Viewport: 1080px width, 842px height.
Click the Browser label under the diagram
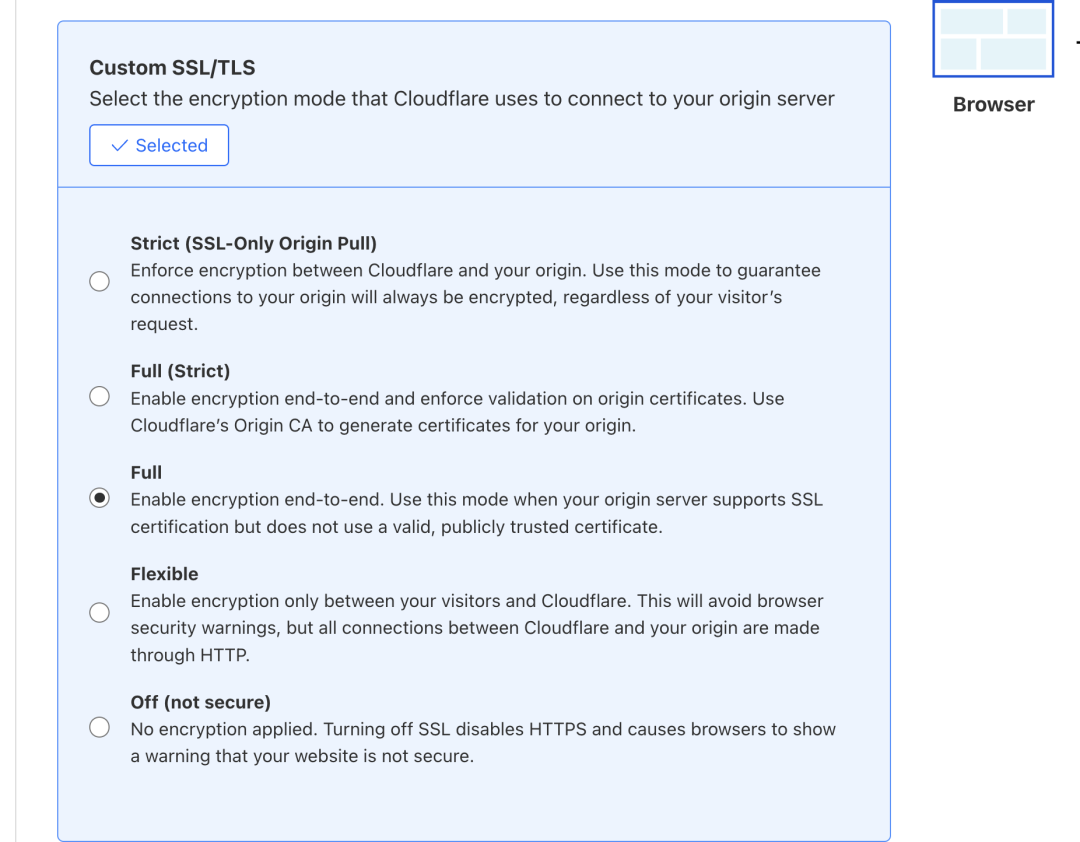(993, 105)
